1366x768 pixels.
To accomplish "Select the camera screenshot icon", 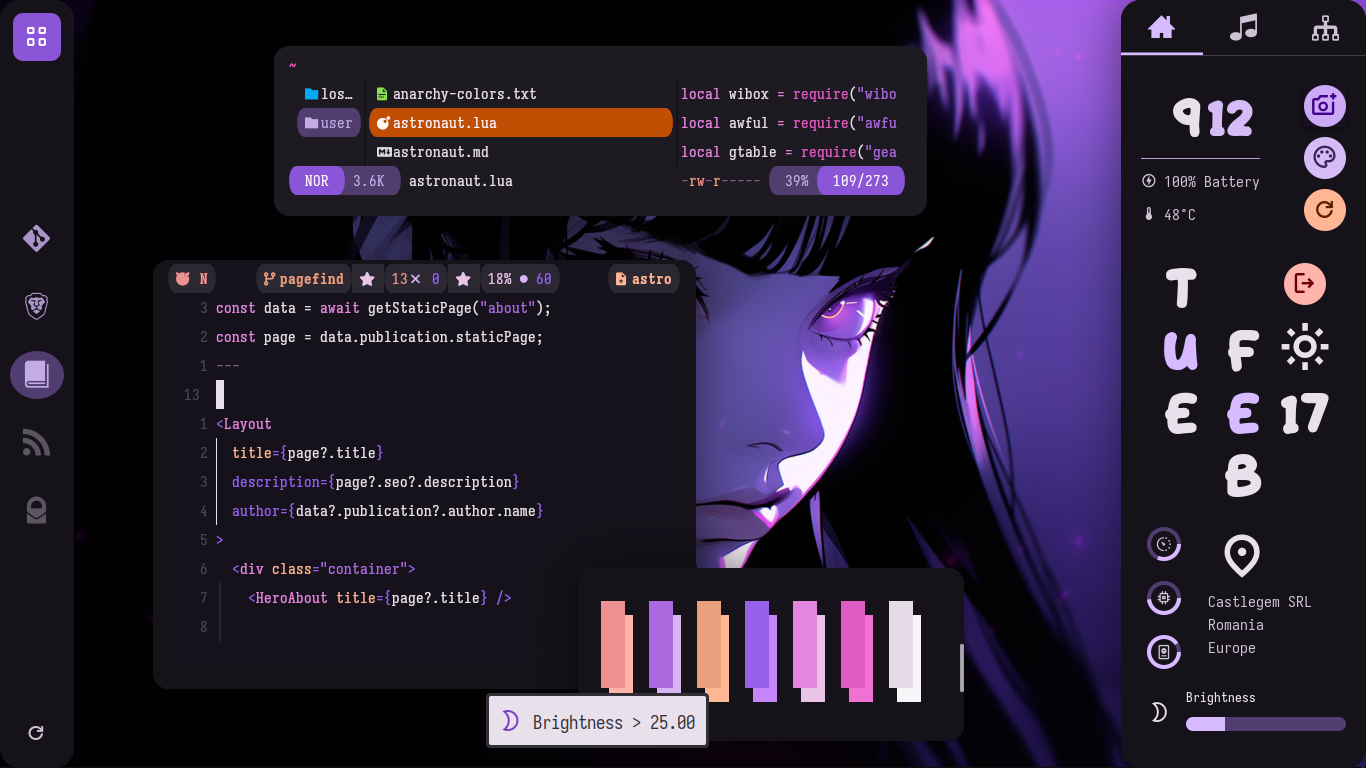I will pos(1324,106).
